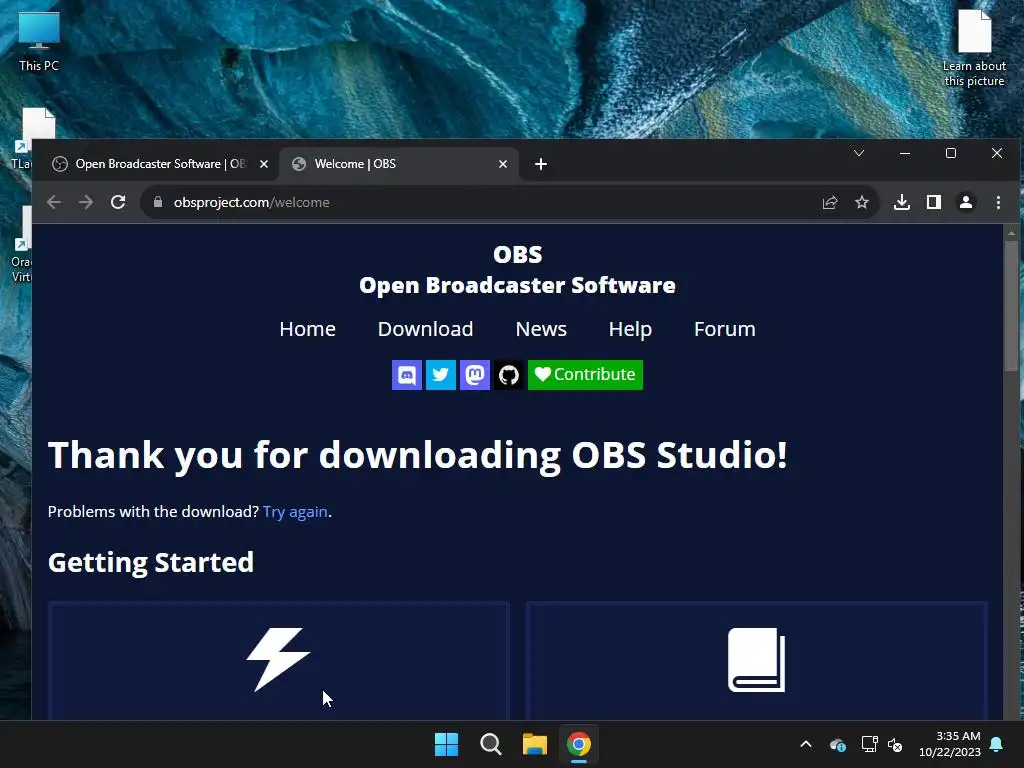Show hidden system tray icons
The height and width of the screenshot is (768, 1024).
[806, 744]
